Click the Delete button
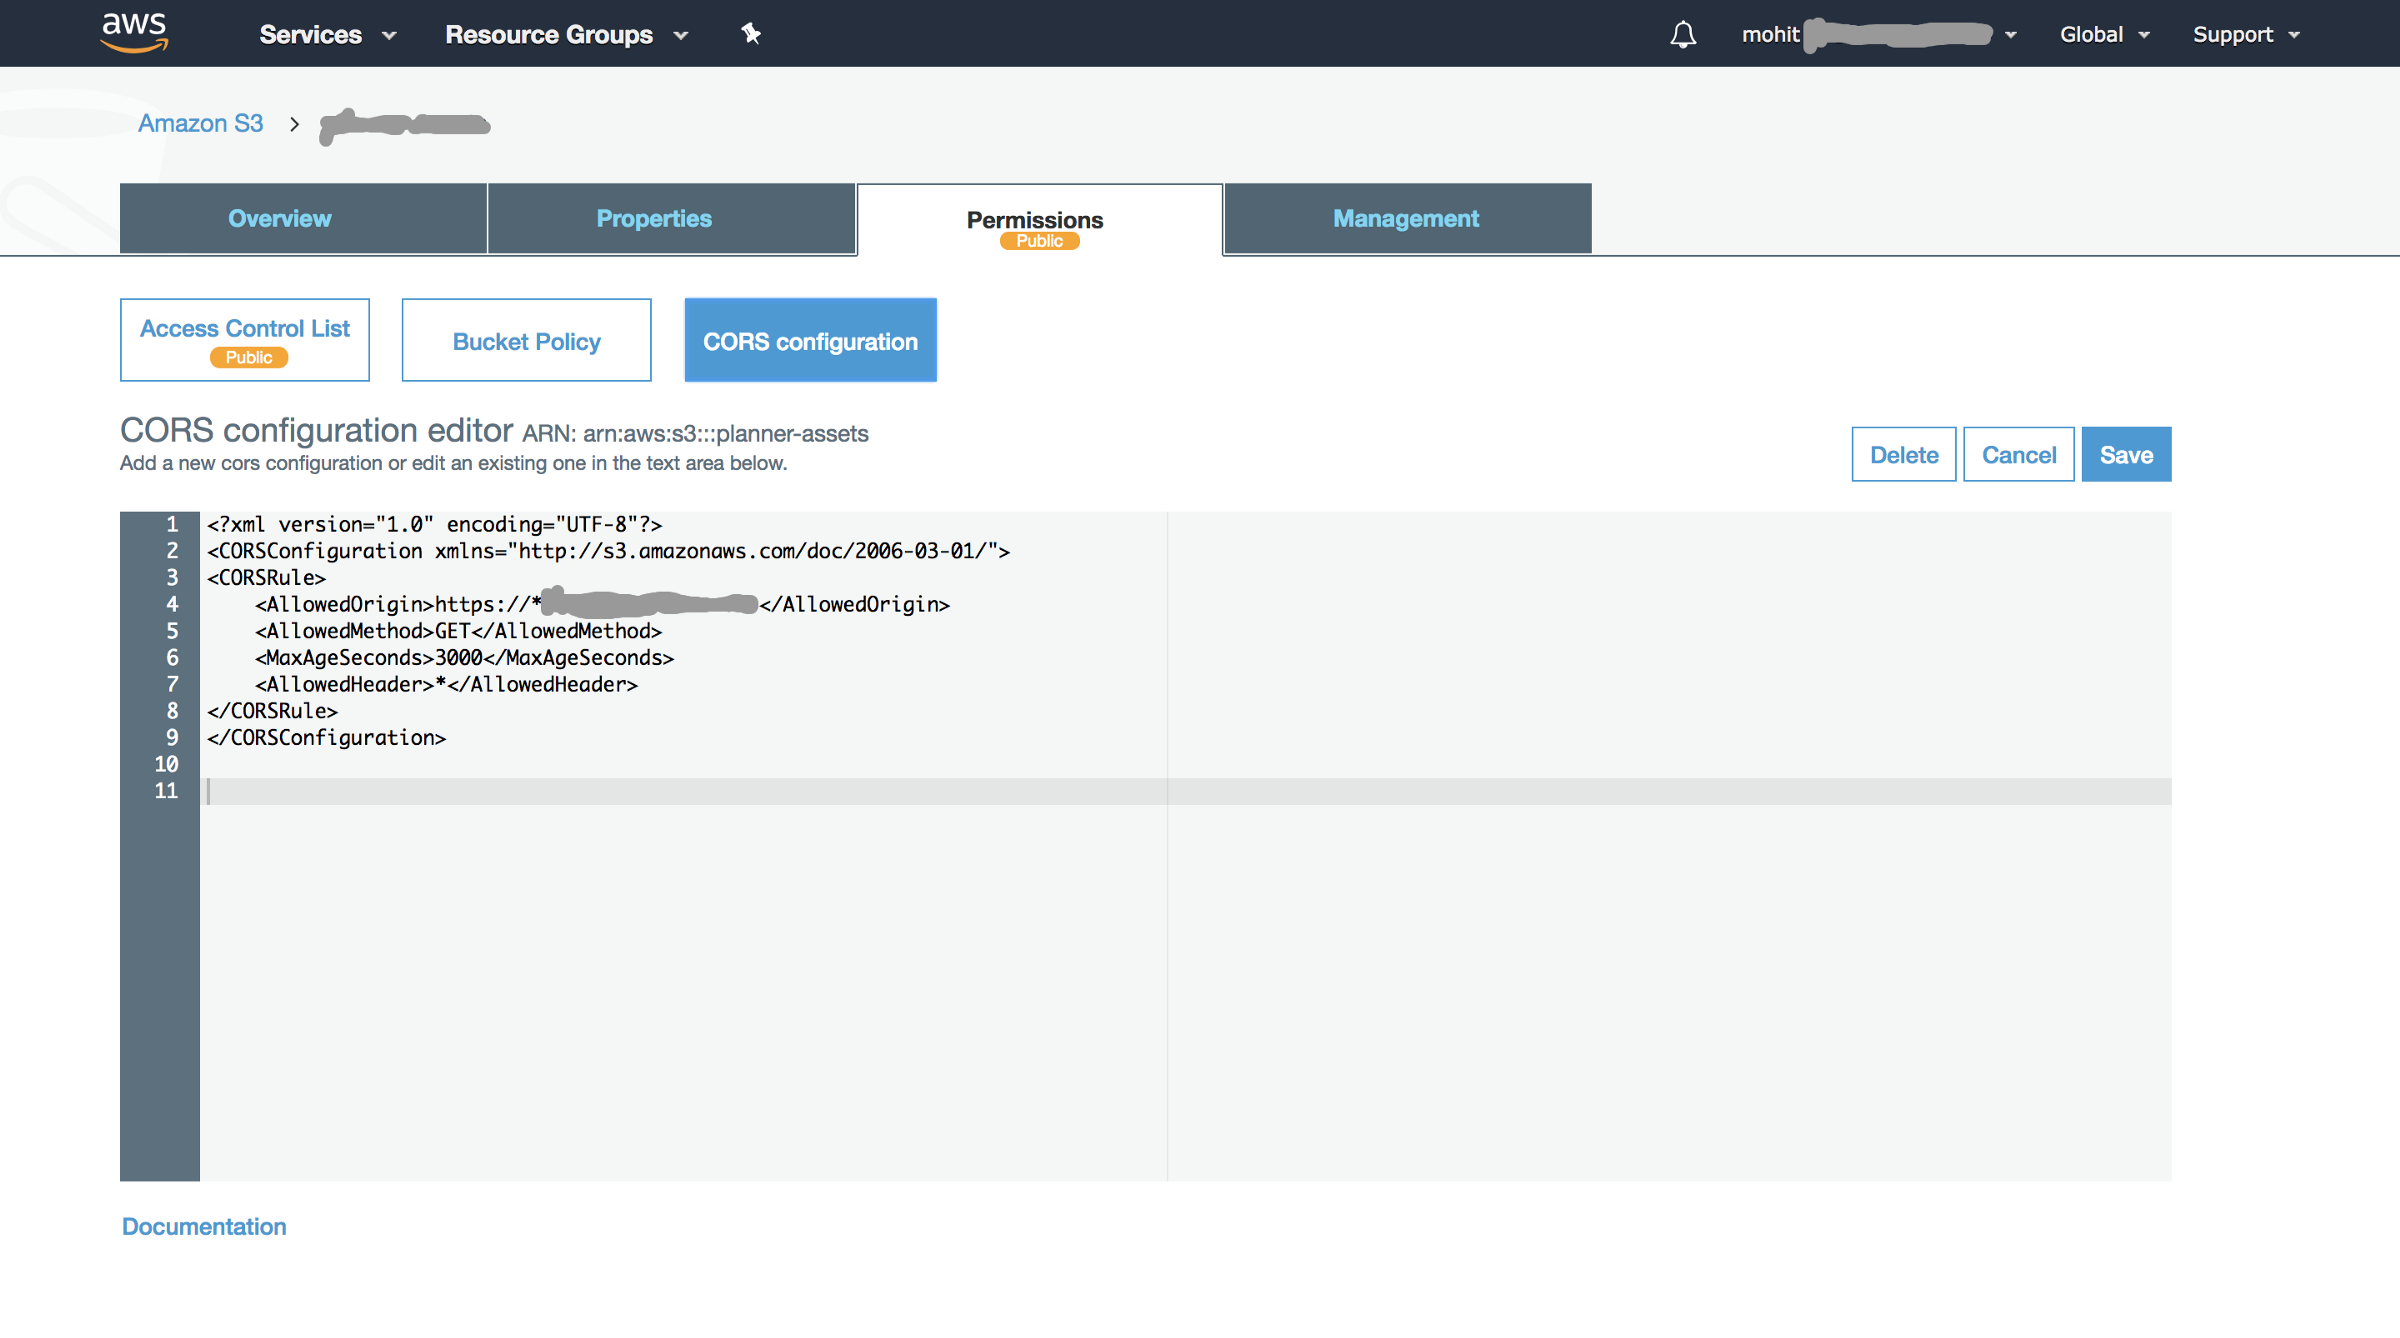Viewport: 2400px width, 1338px height. click(x=1904, y=455)
